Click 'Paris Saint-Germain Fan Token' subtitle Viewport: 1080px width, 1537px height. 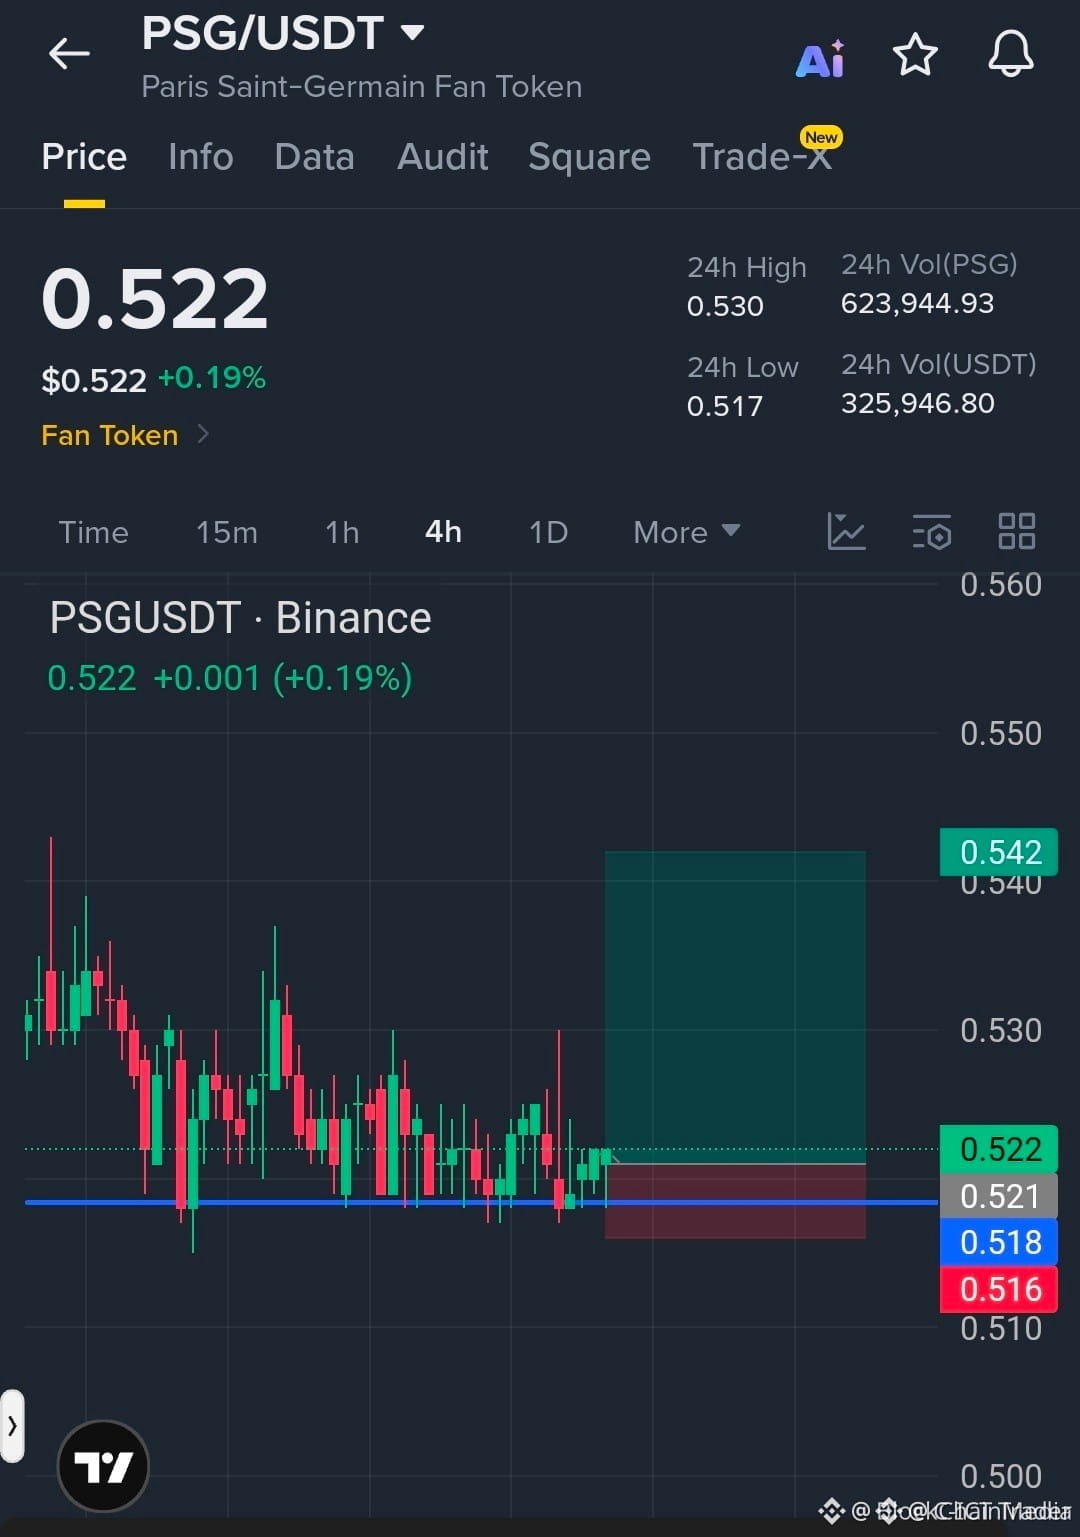[x=362, y=87]
